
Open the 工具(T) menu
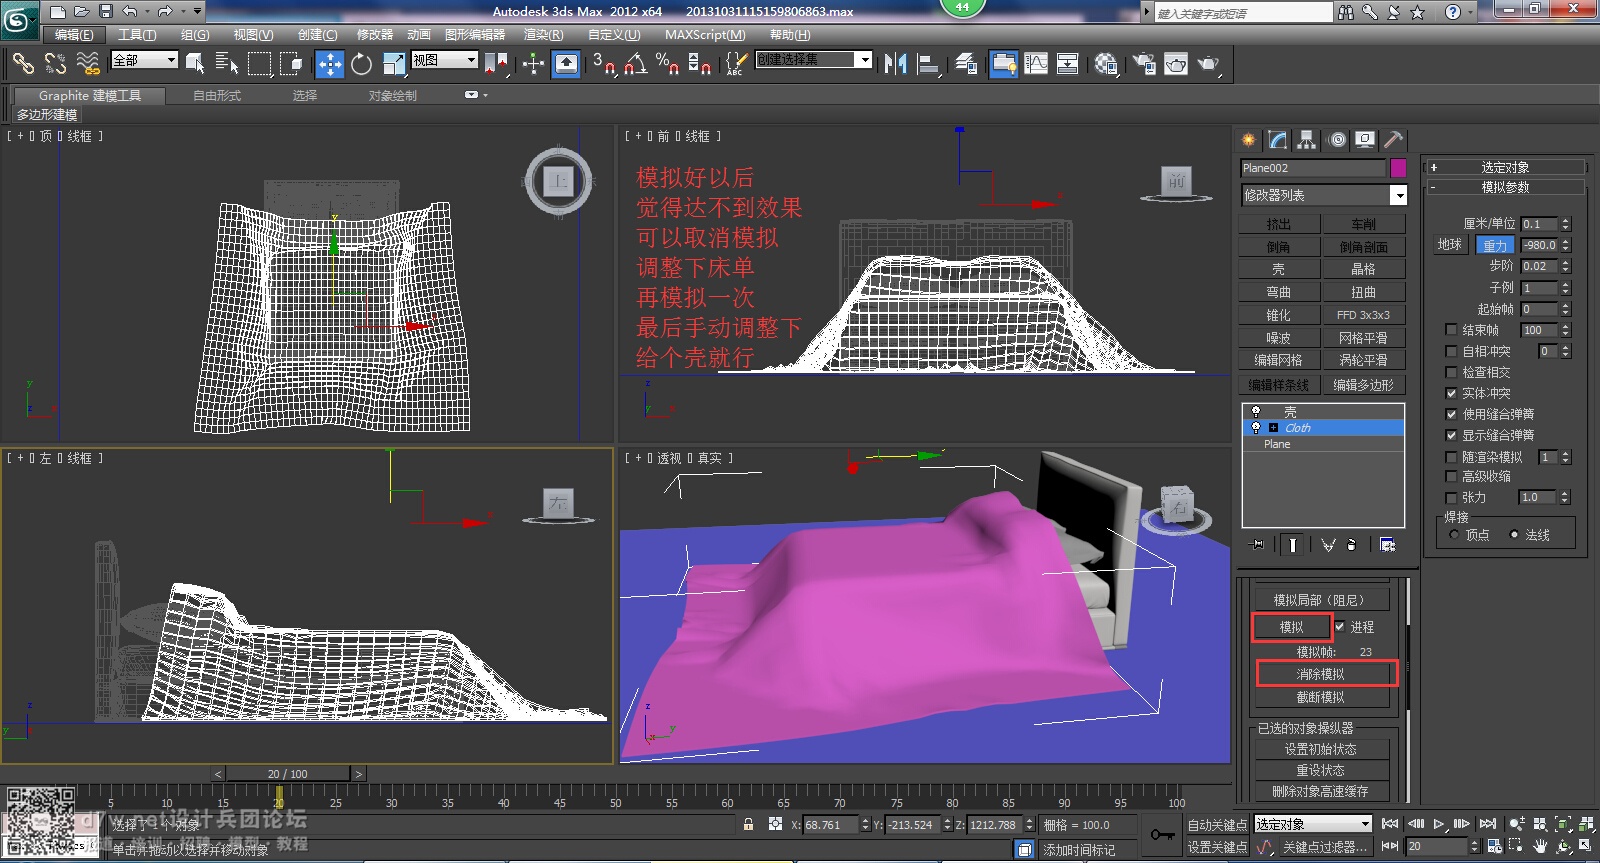[x=137, y=35]
